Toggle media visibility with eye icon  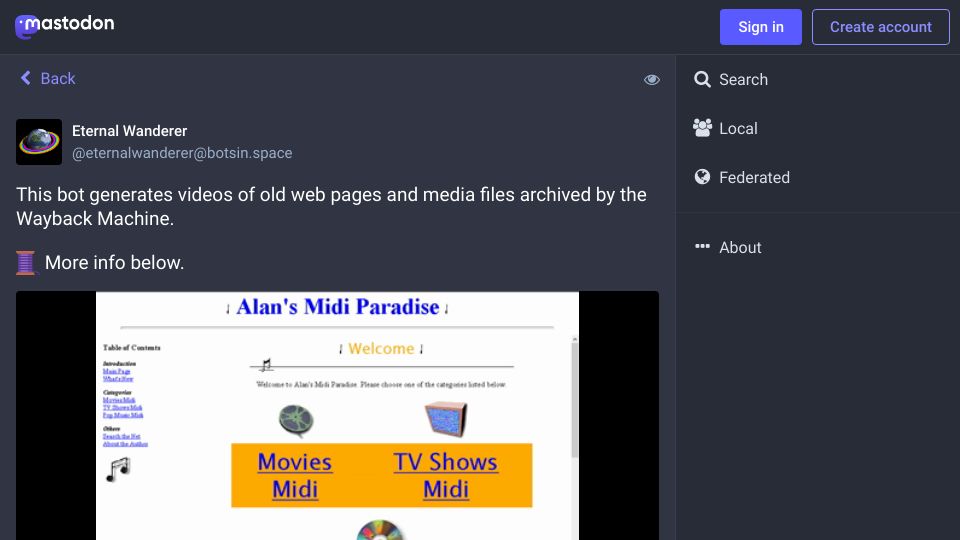pyautogui.click(x=651, y=80)
